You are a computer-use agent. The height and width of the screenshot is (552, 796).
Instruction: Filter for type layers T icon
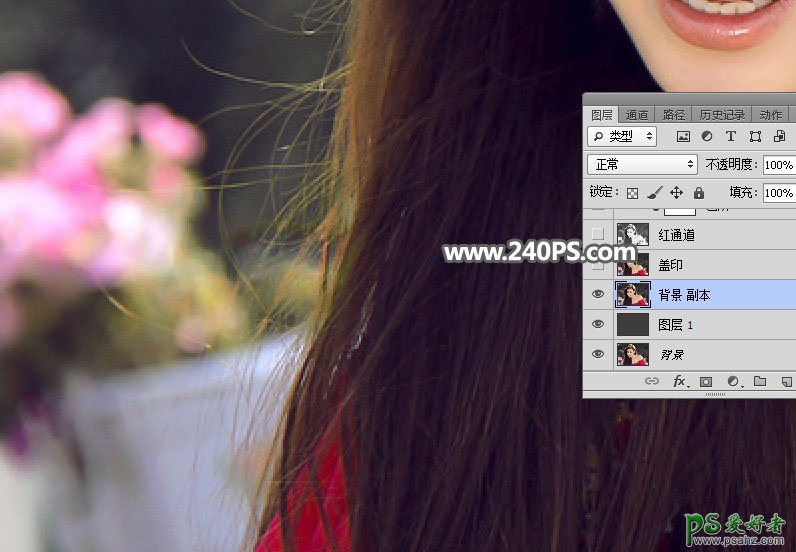(731, 136)
